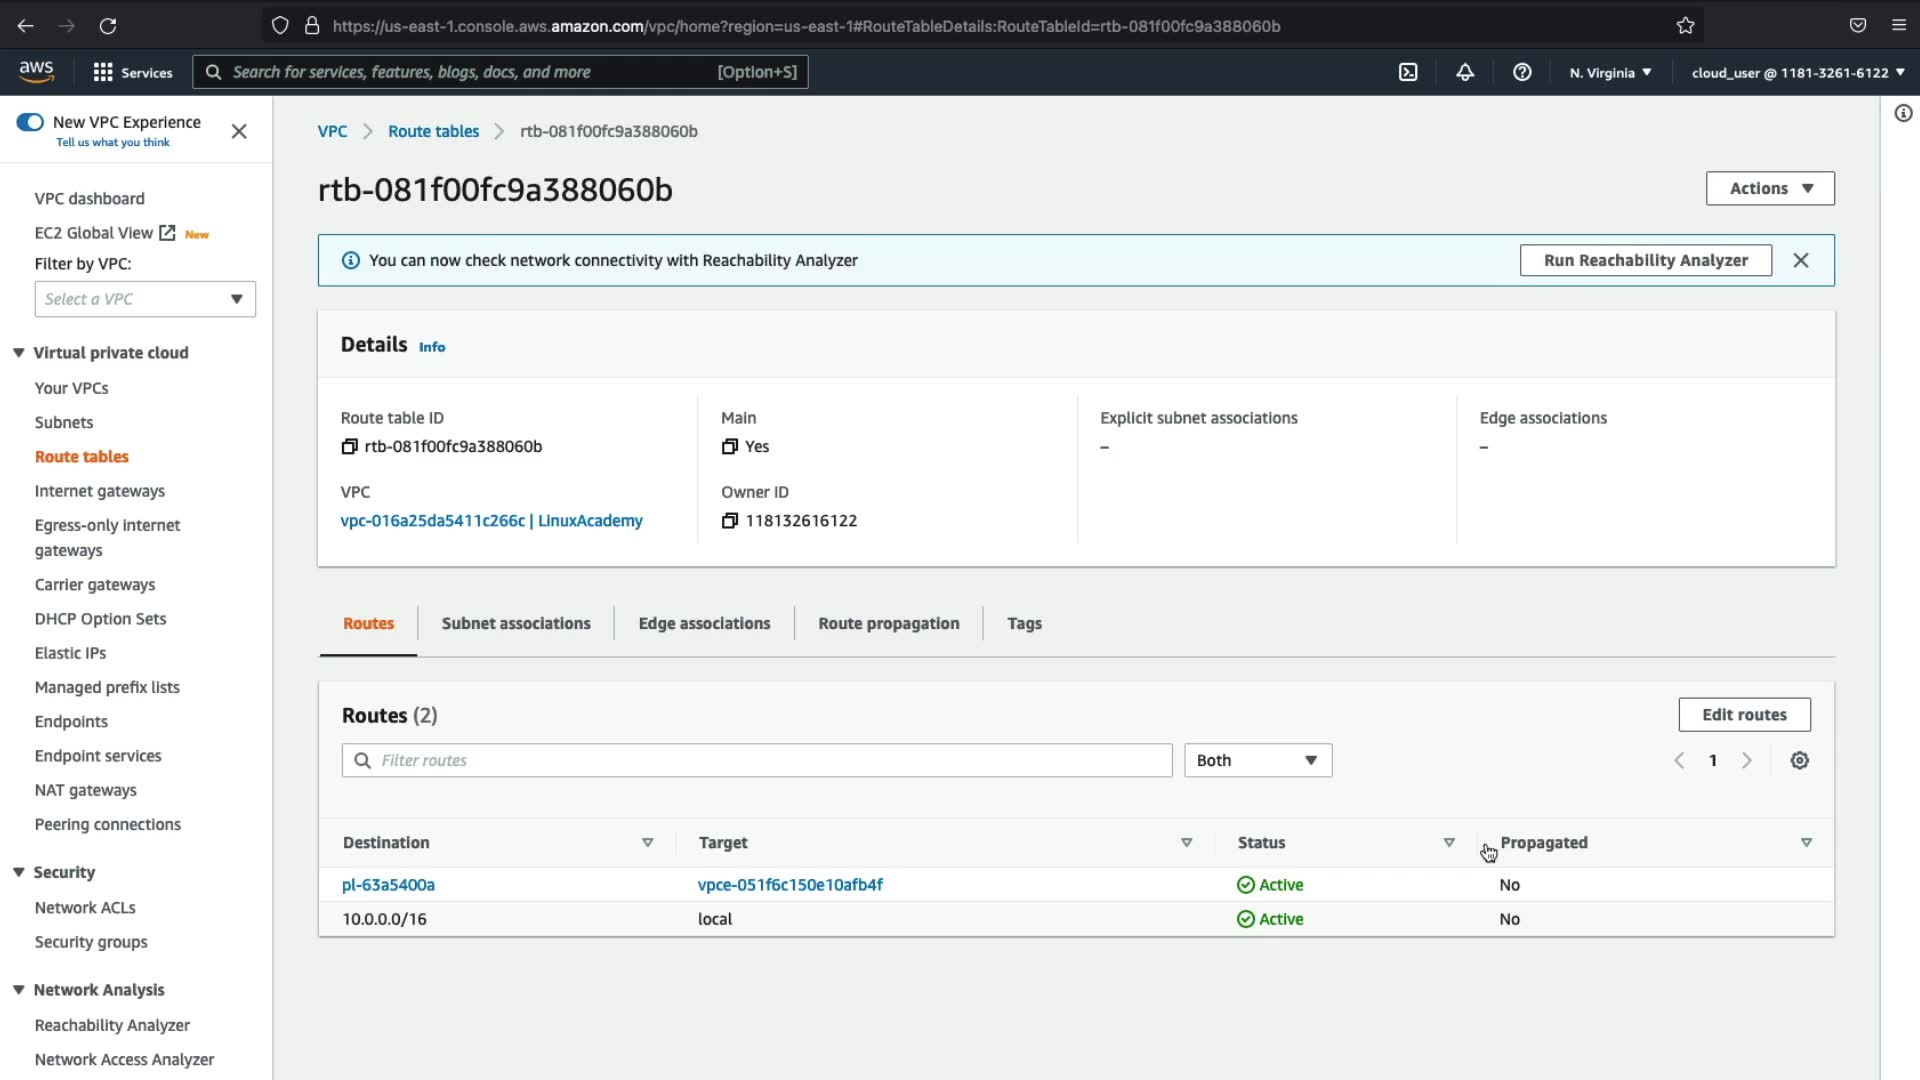Viewport: 1920px width, 1080px height.
Task: Open the Both filter dropdown
Action: [x=1257, y=761]
